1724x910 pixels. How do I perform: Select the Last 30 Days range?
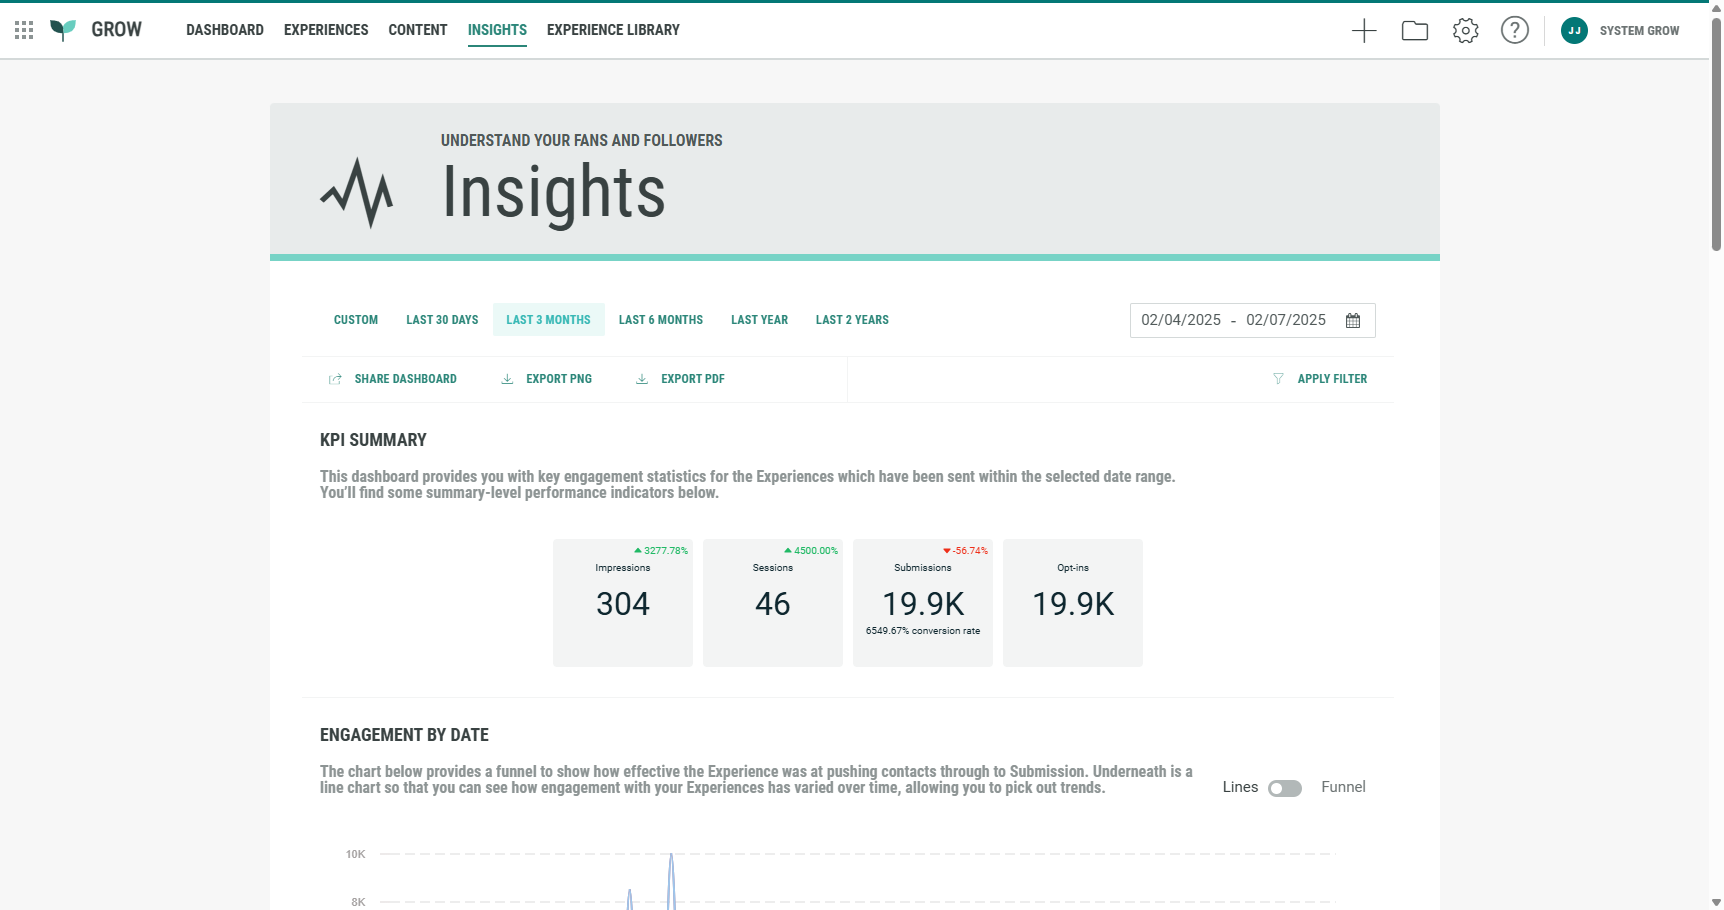[x=442, y=320]
